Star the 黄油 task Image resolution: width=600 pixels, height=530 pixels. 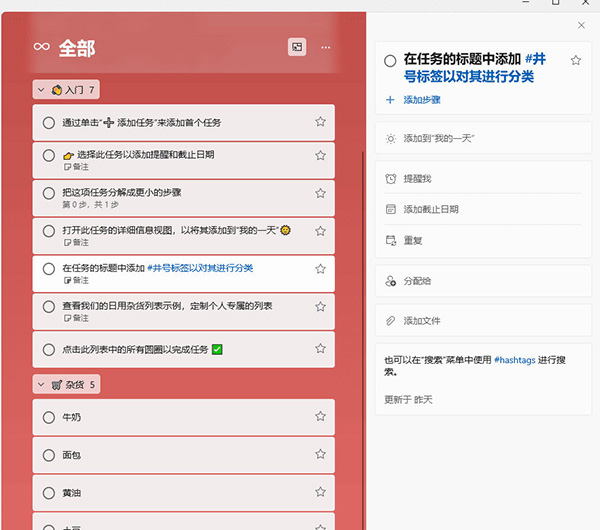pos(320,492)
